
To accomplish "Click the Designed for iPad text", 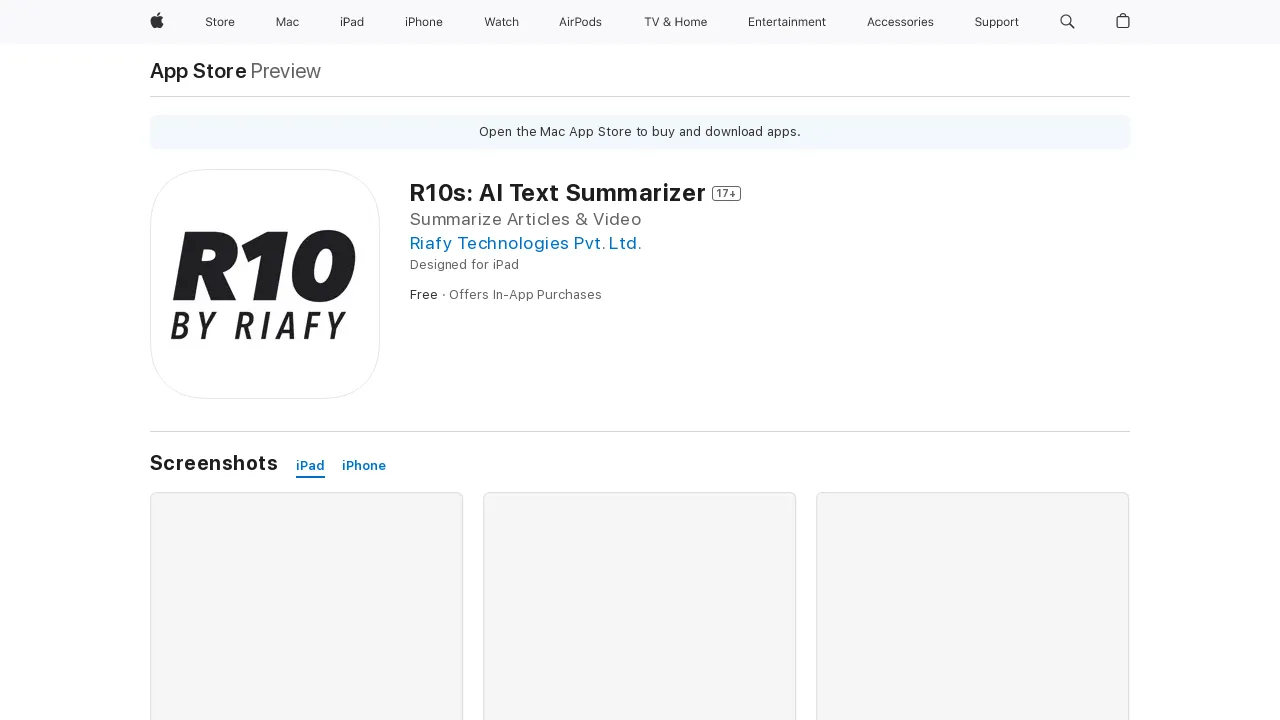I will point(464,265).
